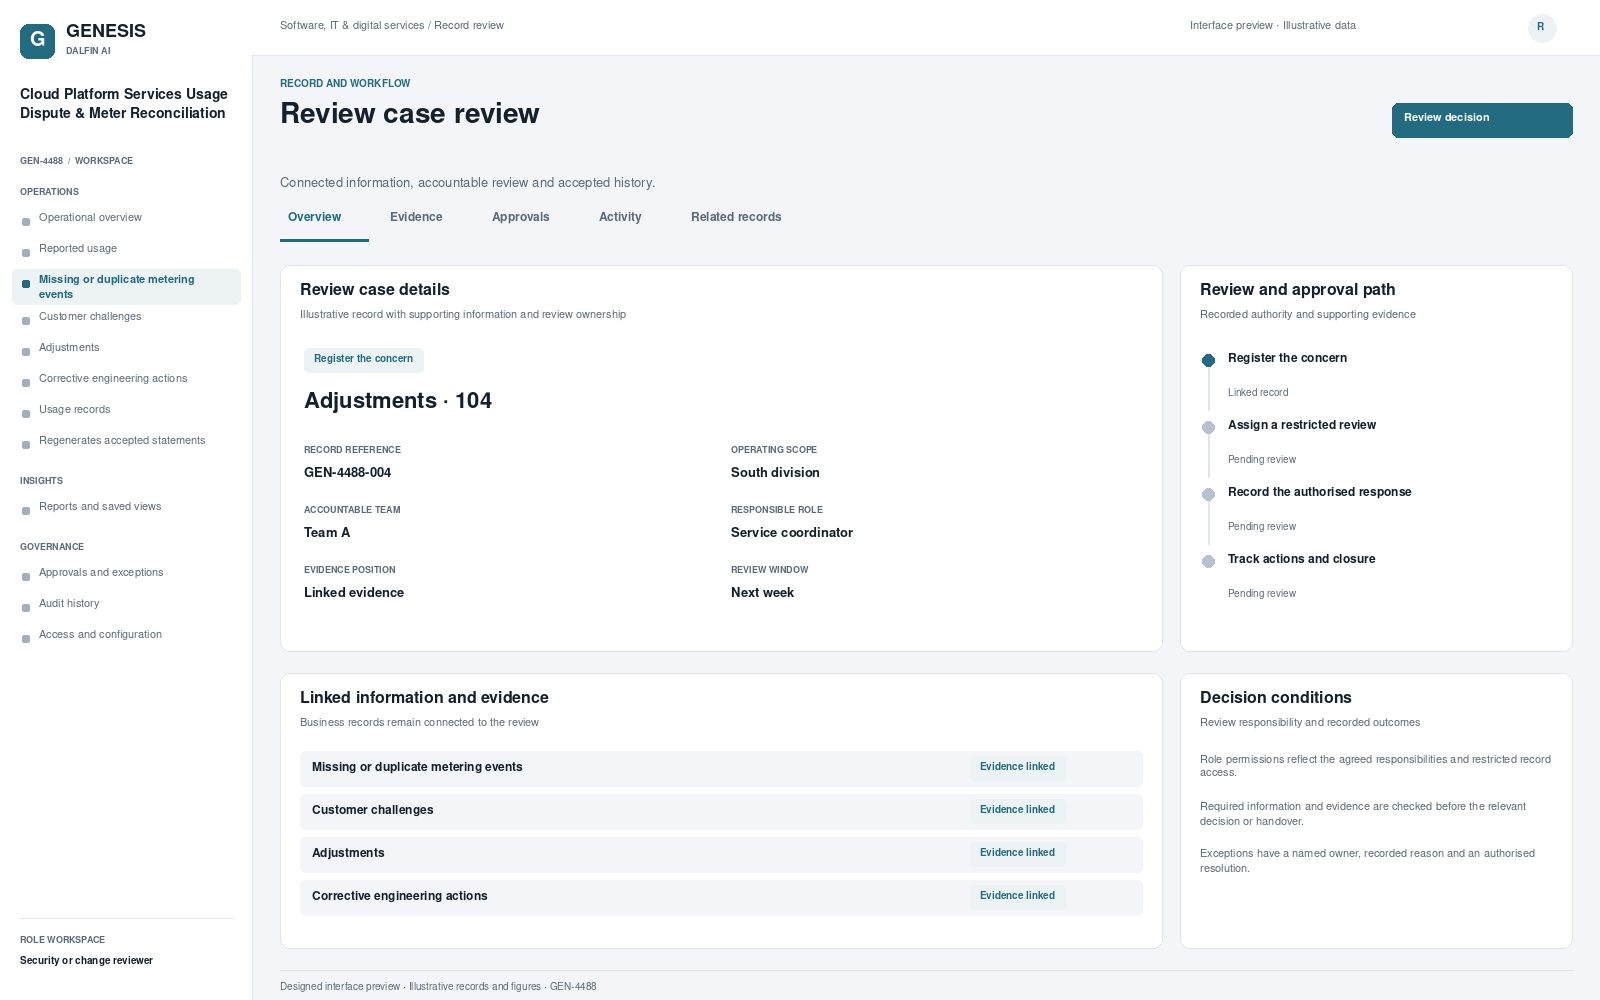Open Corrective engineering actions in sidebar
This screenshot has height=1000, width=1600.
coord(126,379)
